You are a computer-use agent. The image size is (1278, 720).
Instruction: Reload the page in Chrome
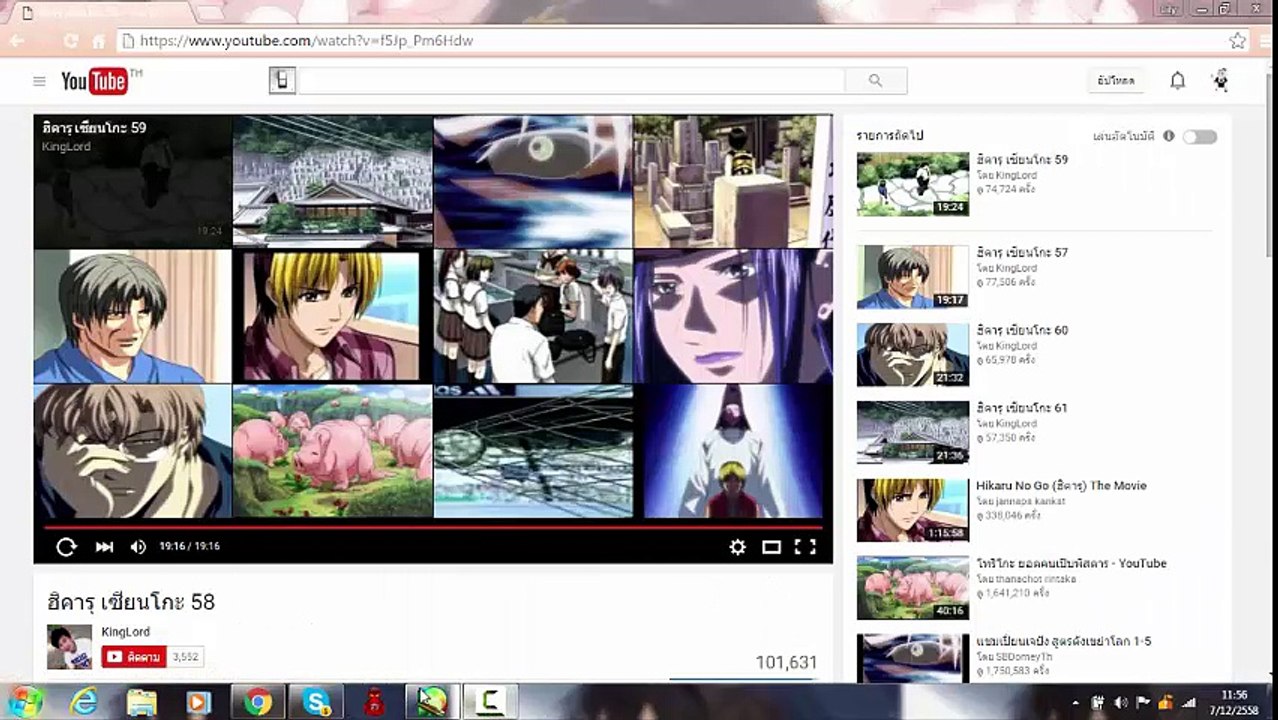tap(70, 41)
